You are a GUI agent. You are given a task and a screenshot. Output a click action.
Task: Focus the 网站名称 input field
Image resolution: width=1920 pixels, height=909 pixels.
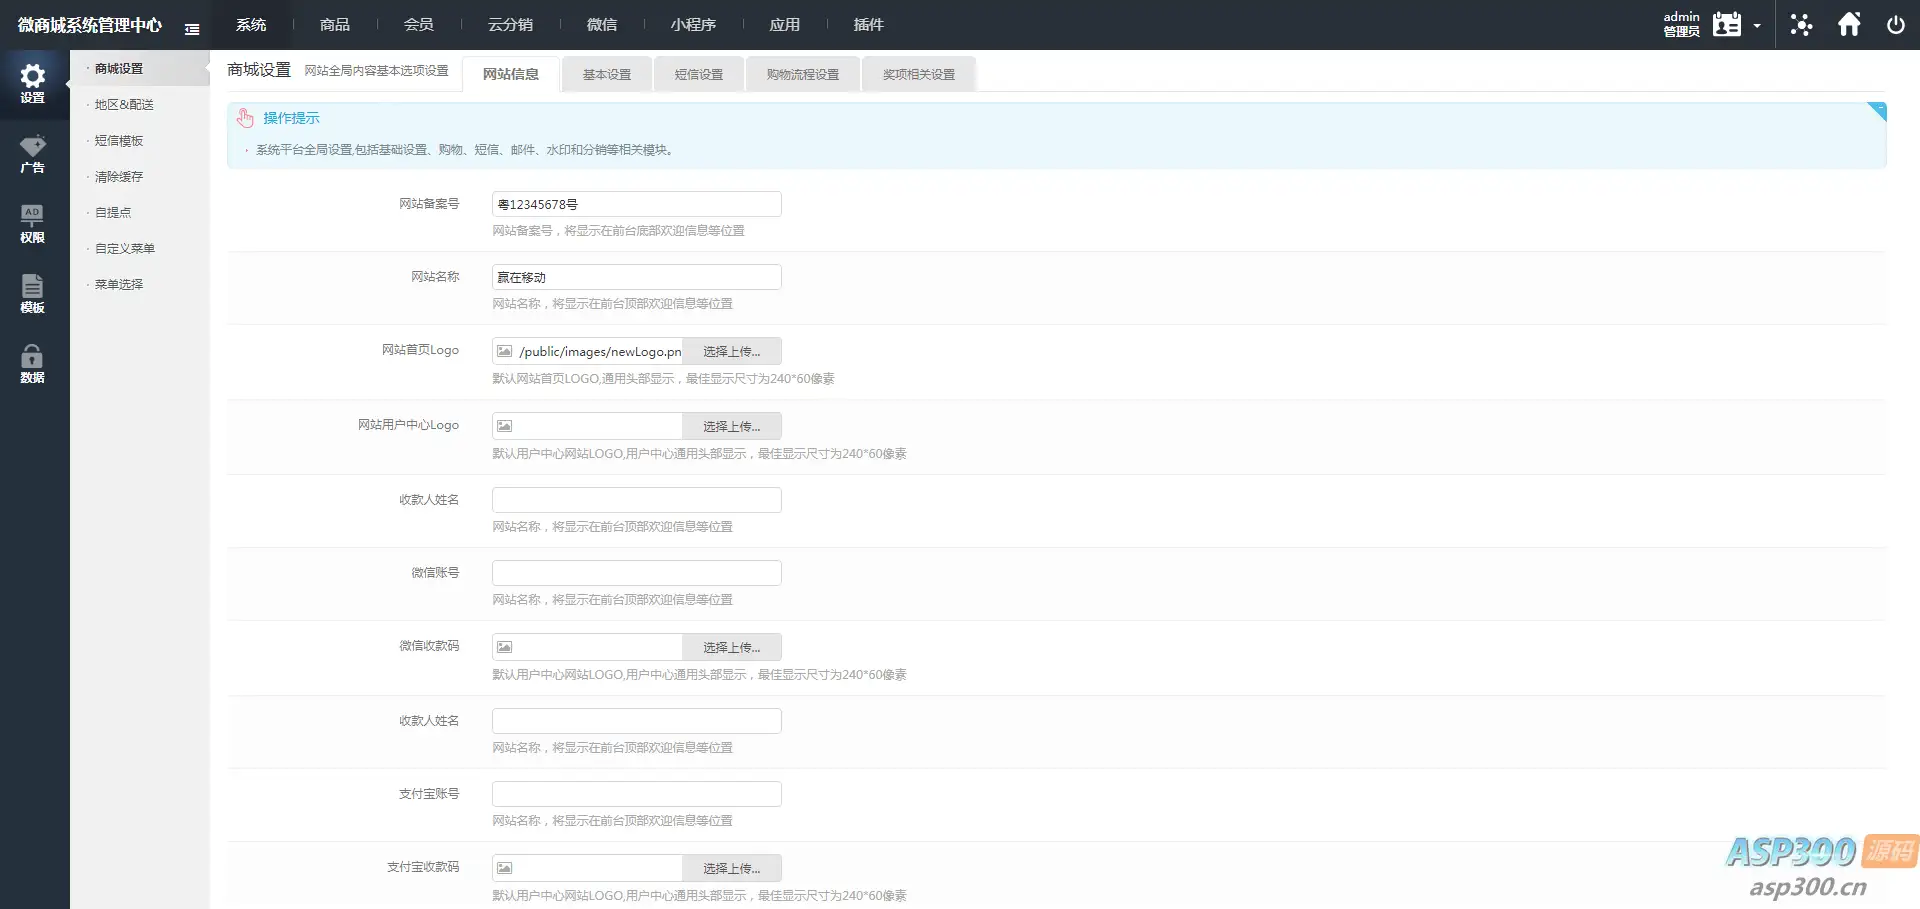coord(637,277)
